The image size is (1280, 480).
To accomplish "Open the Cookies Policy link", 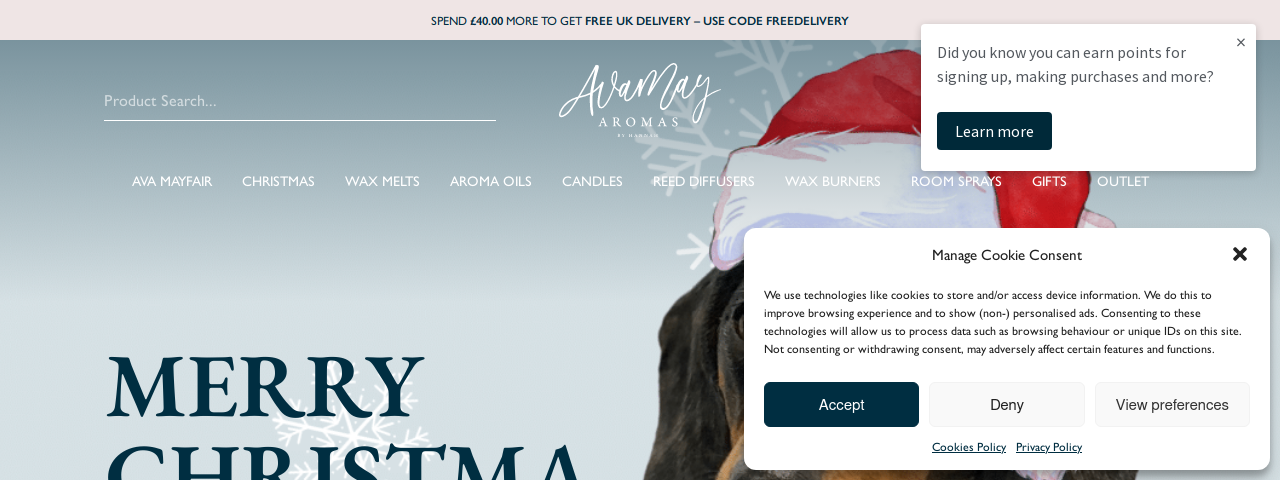I will (x=969, y=447).
